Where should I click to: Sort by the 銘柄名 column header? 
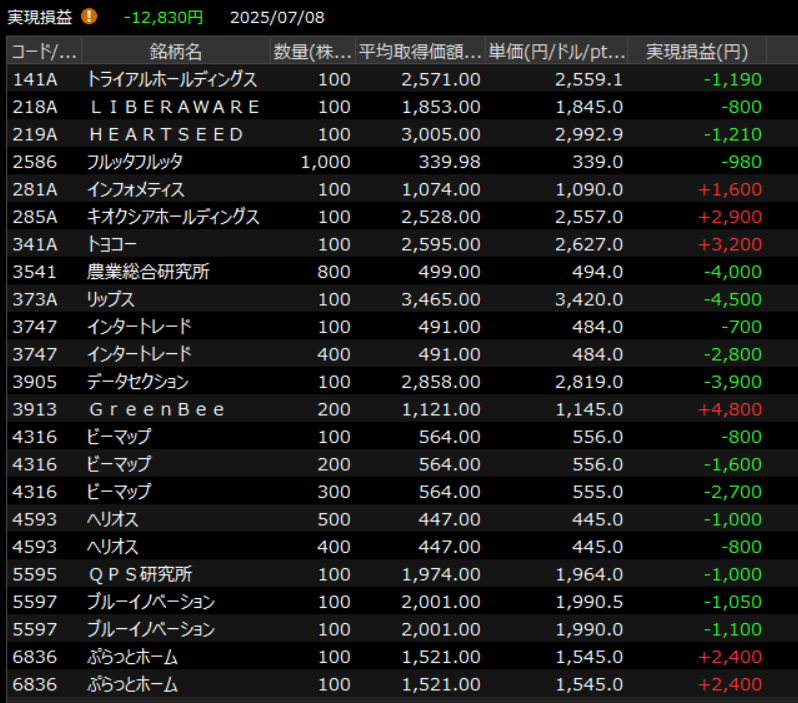coord(176,51)
